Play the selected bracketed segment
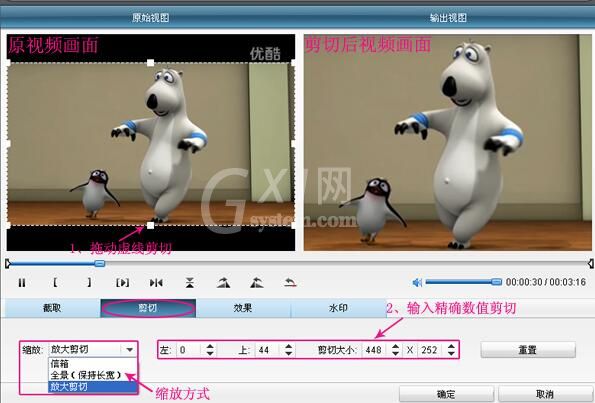595x403 pixels. pos(122,283)
